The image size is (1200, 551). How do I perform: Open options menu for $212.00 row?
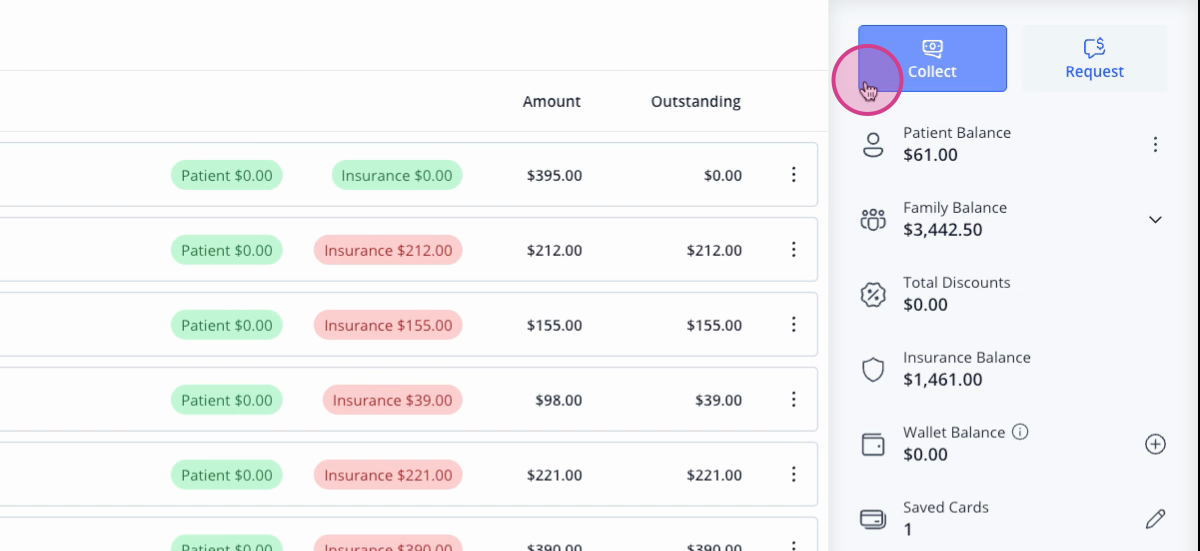[x=794, y=250]
